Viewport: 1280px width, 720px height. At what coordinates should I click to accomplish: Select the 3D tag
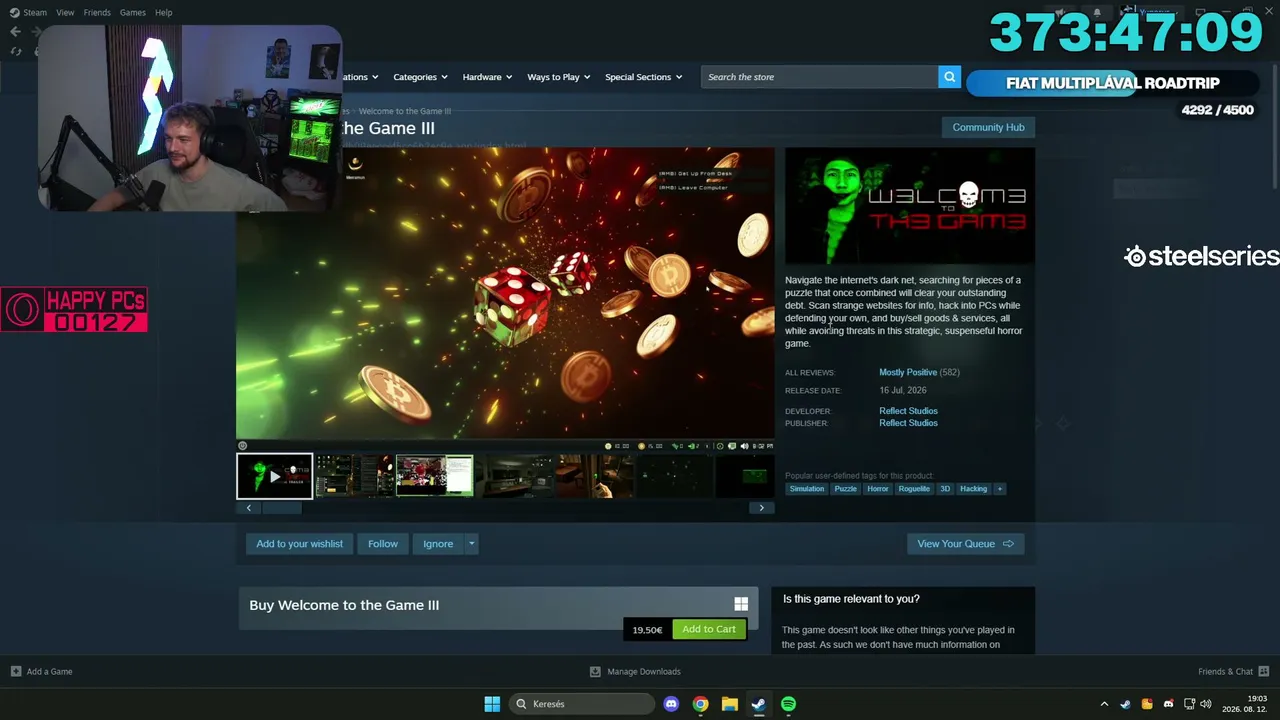945,489
